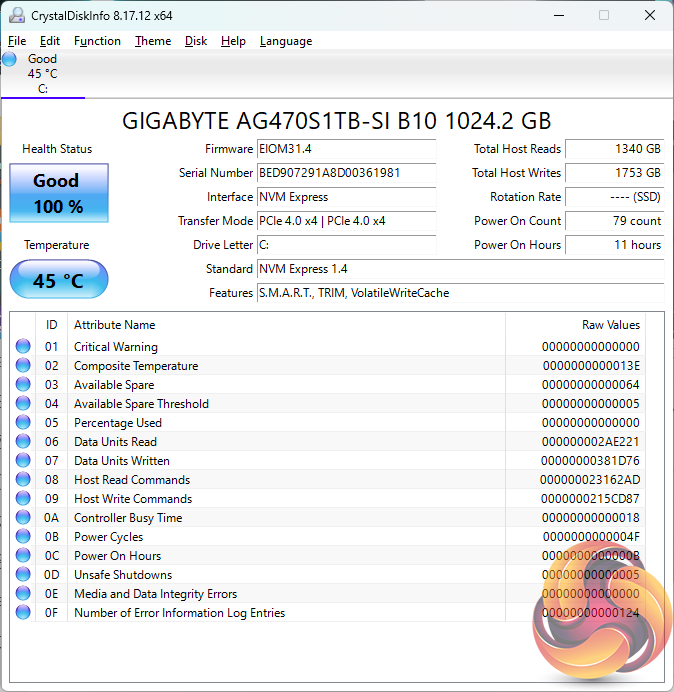The width and height of the screenshot is (674, 692).
Task: Open the Disk menu
Action: [196, 41]
